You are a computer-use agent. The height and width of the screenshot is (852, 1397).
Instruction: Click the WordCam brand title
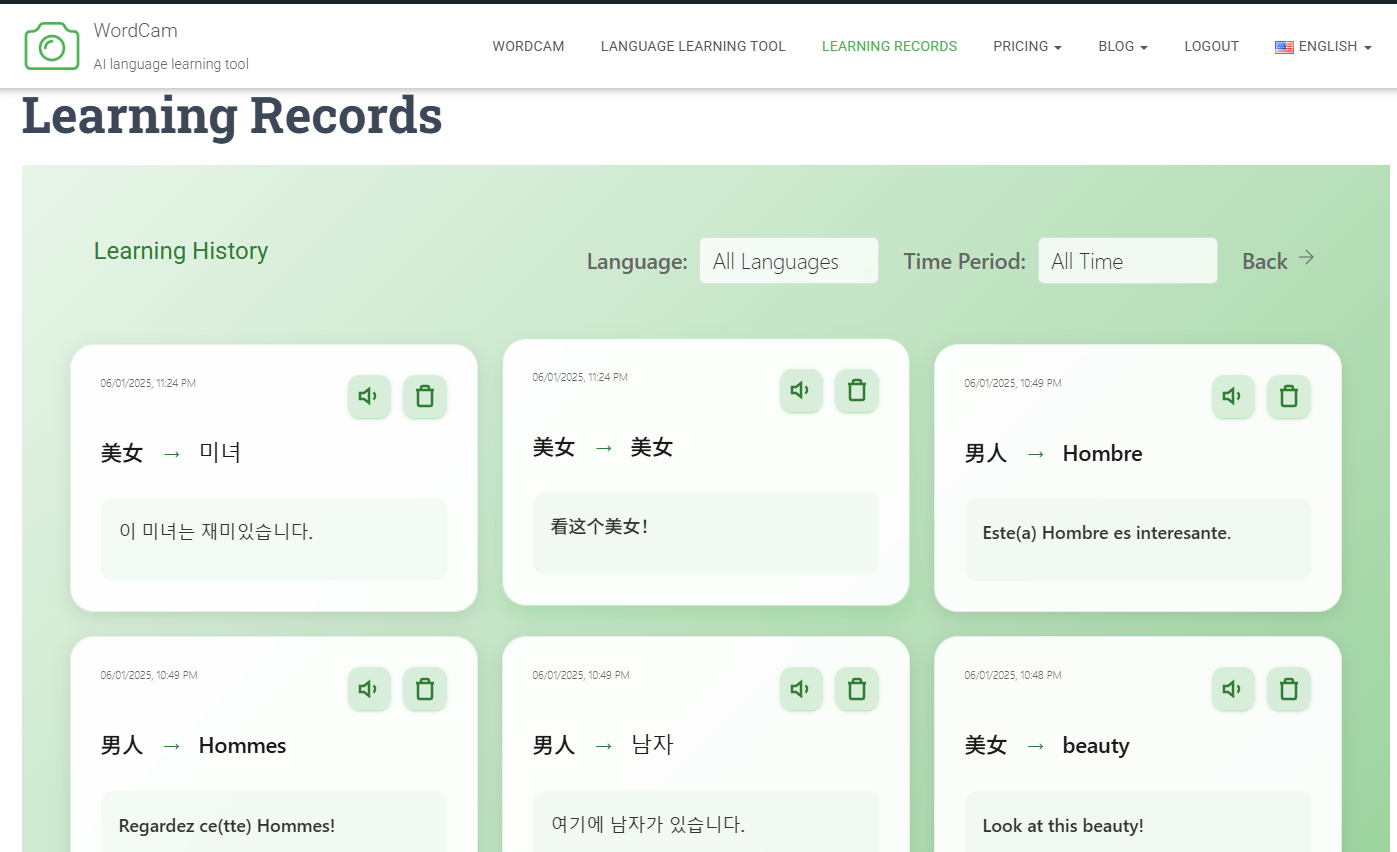136,31
